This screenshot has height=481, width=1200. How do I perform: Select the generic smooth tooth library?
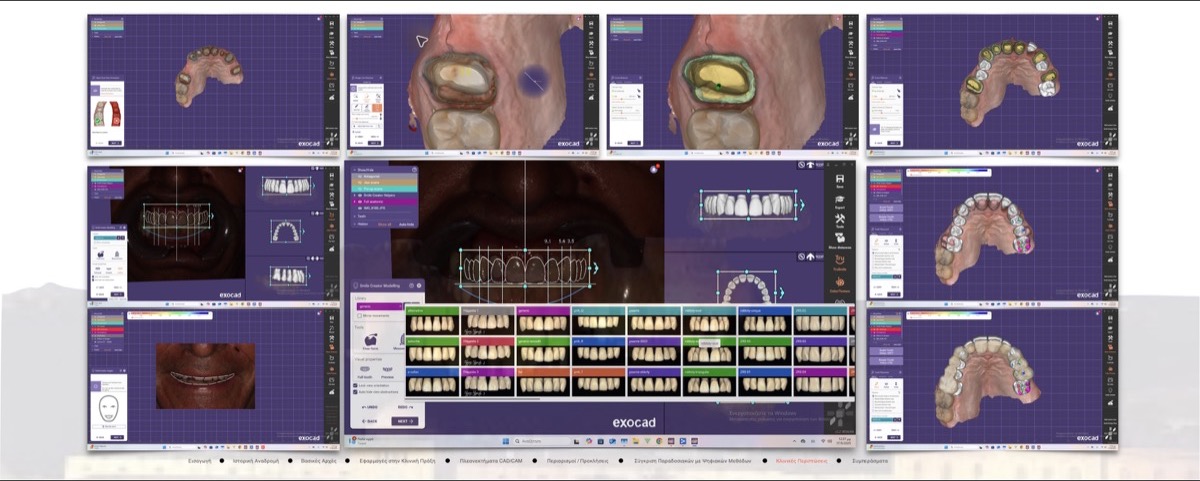pos(545,350)
